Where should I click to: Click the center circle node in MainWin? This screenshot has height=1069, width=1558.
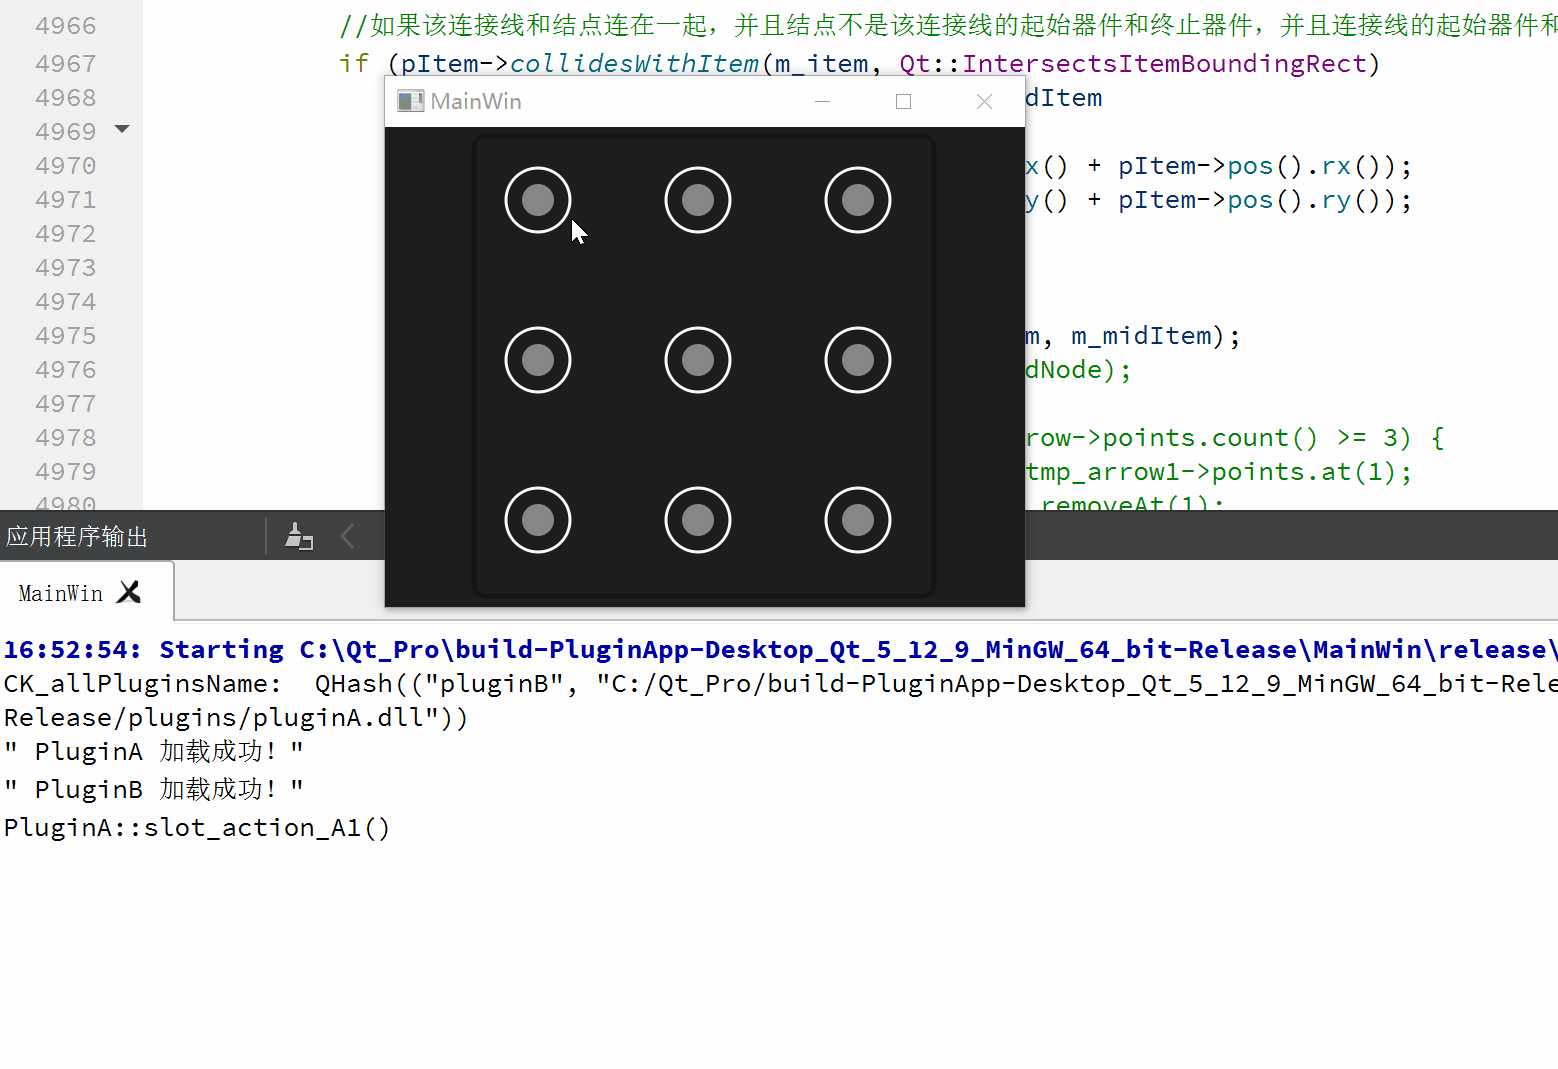698,360
